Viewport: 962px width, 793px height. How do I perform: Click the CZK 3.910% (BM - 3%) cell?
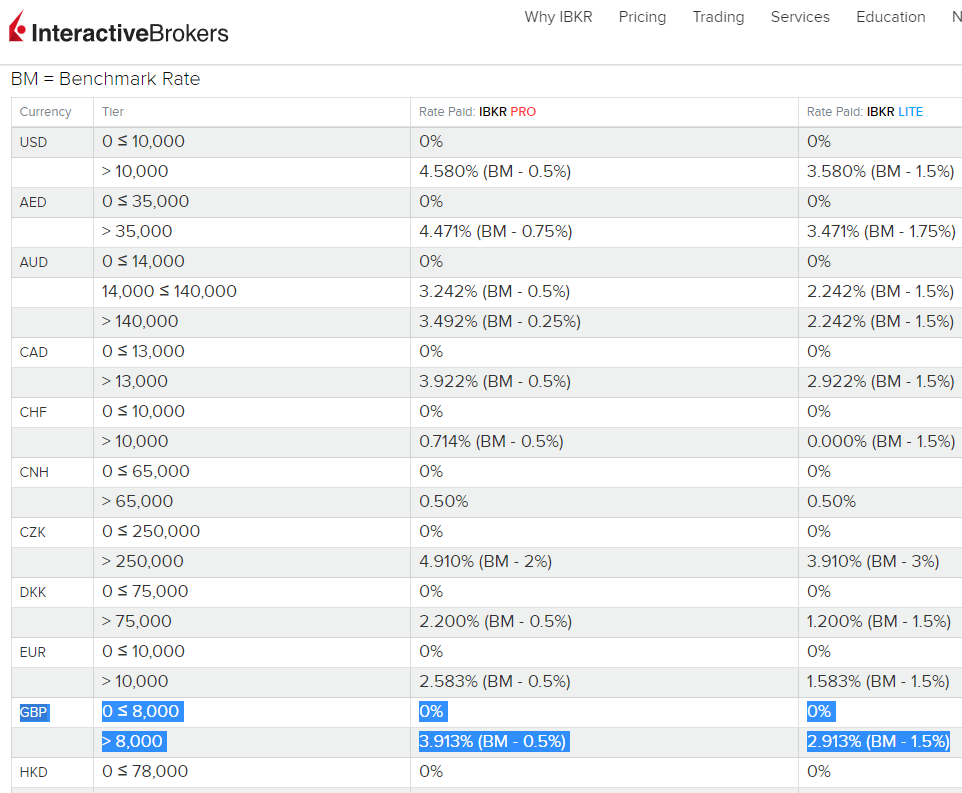pyautogui.click(x=873, y=562)
